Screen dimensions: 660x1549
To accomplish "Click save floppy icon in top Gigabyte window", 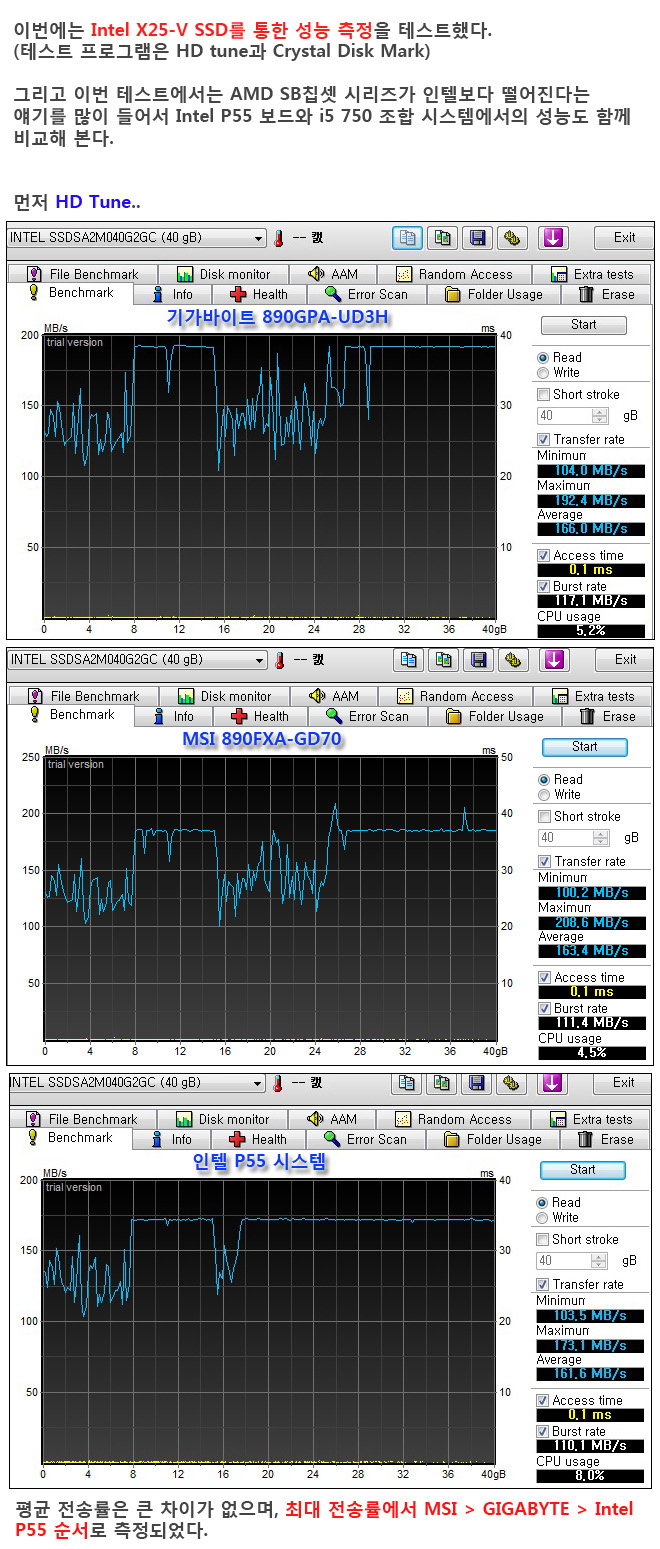I will 478,238.
